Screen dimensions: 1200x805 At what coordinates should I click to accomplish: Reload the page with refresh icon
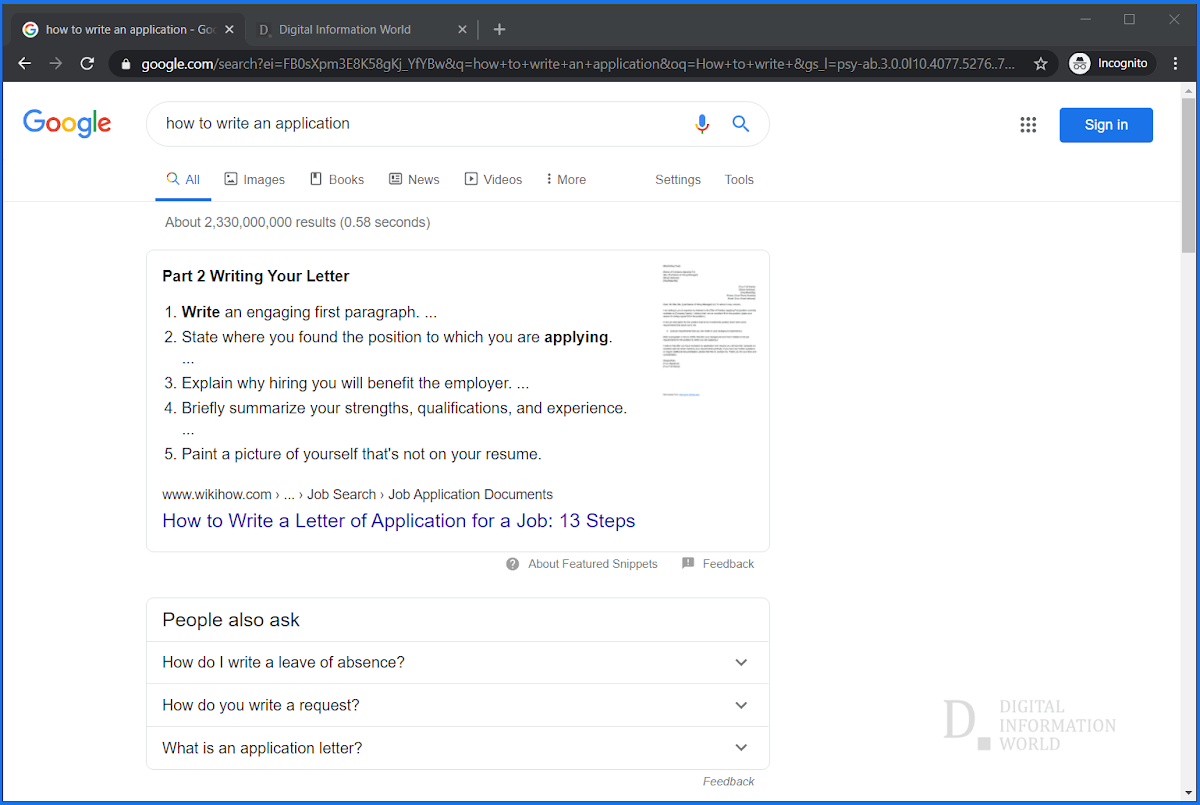click(x=87, y=63)
